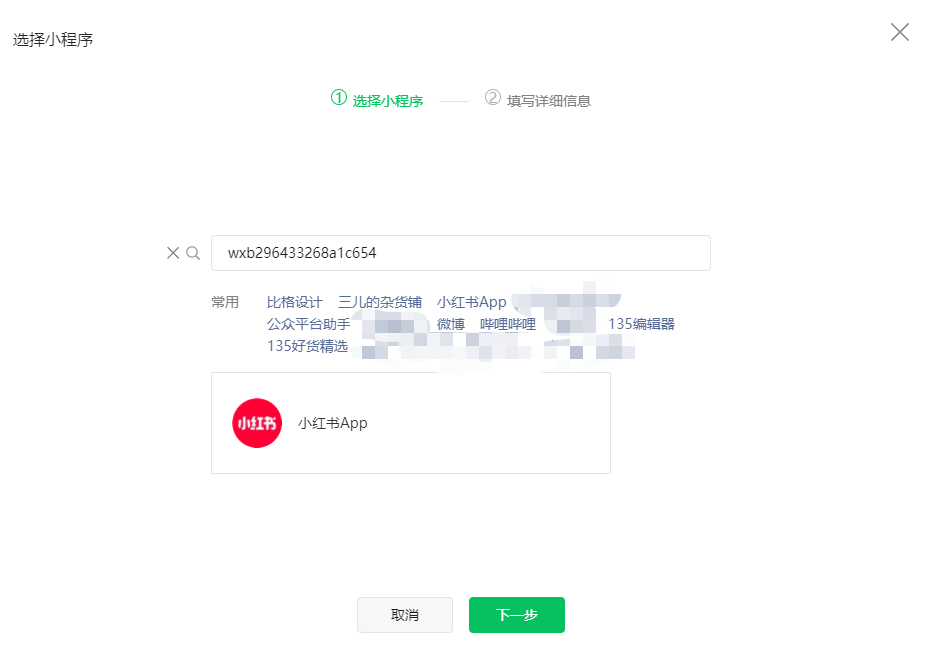930x661 pixels.
Task: Choose the 135编辑器 link
Action: pyautogui.click(x=641, y=324)
